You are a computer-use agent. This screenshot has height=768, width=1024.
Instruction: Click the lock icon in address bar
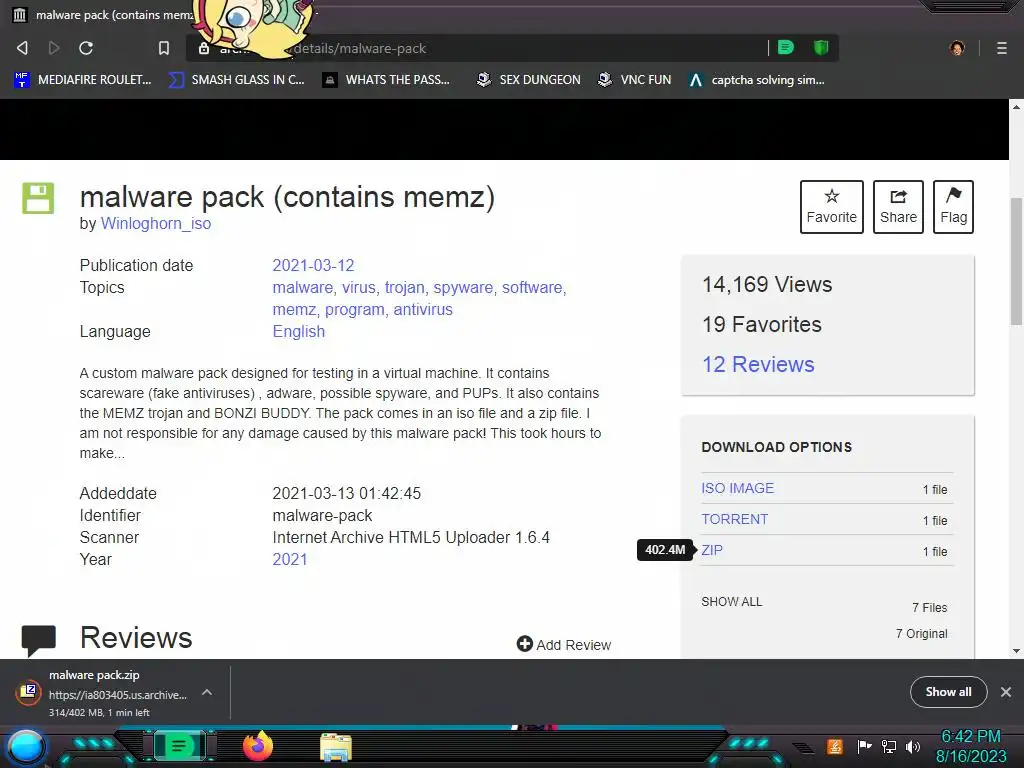[x=204, y=48]
